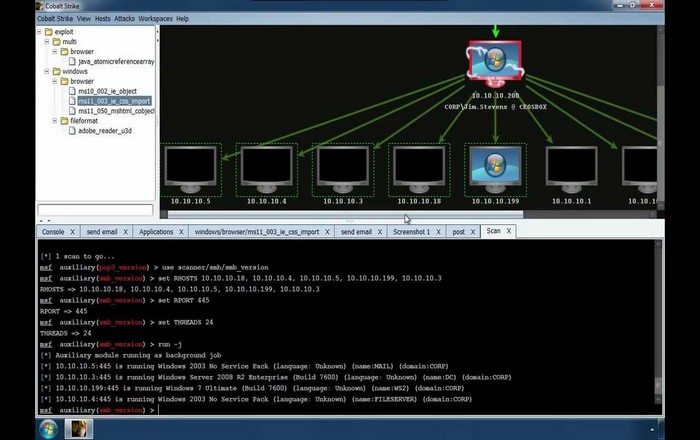The height and width of the screenshot is (440, 700).
Task: Close the ms11_003_ie_css_import tab
Action: point(327,232)
